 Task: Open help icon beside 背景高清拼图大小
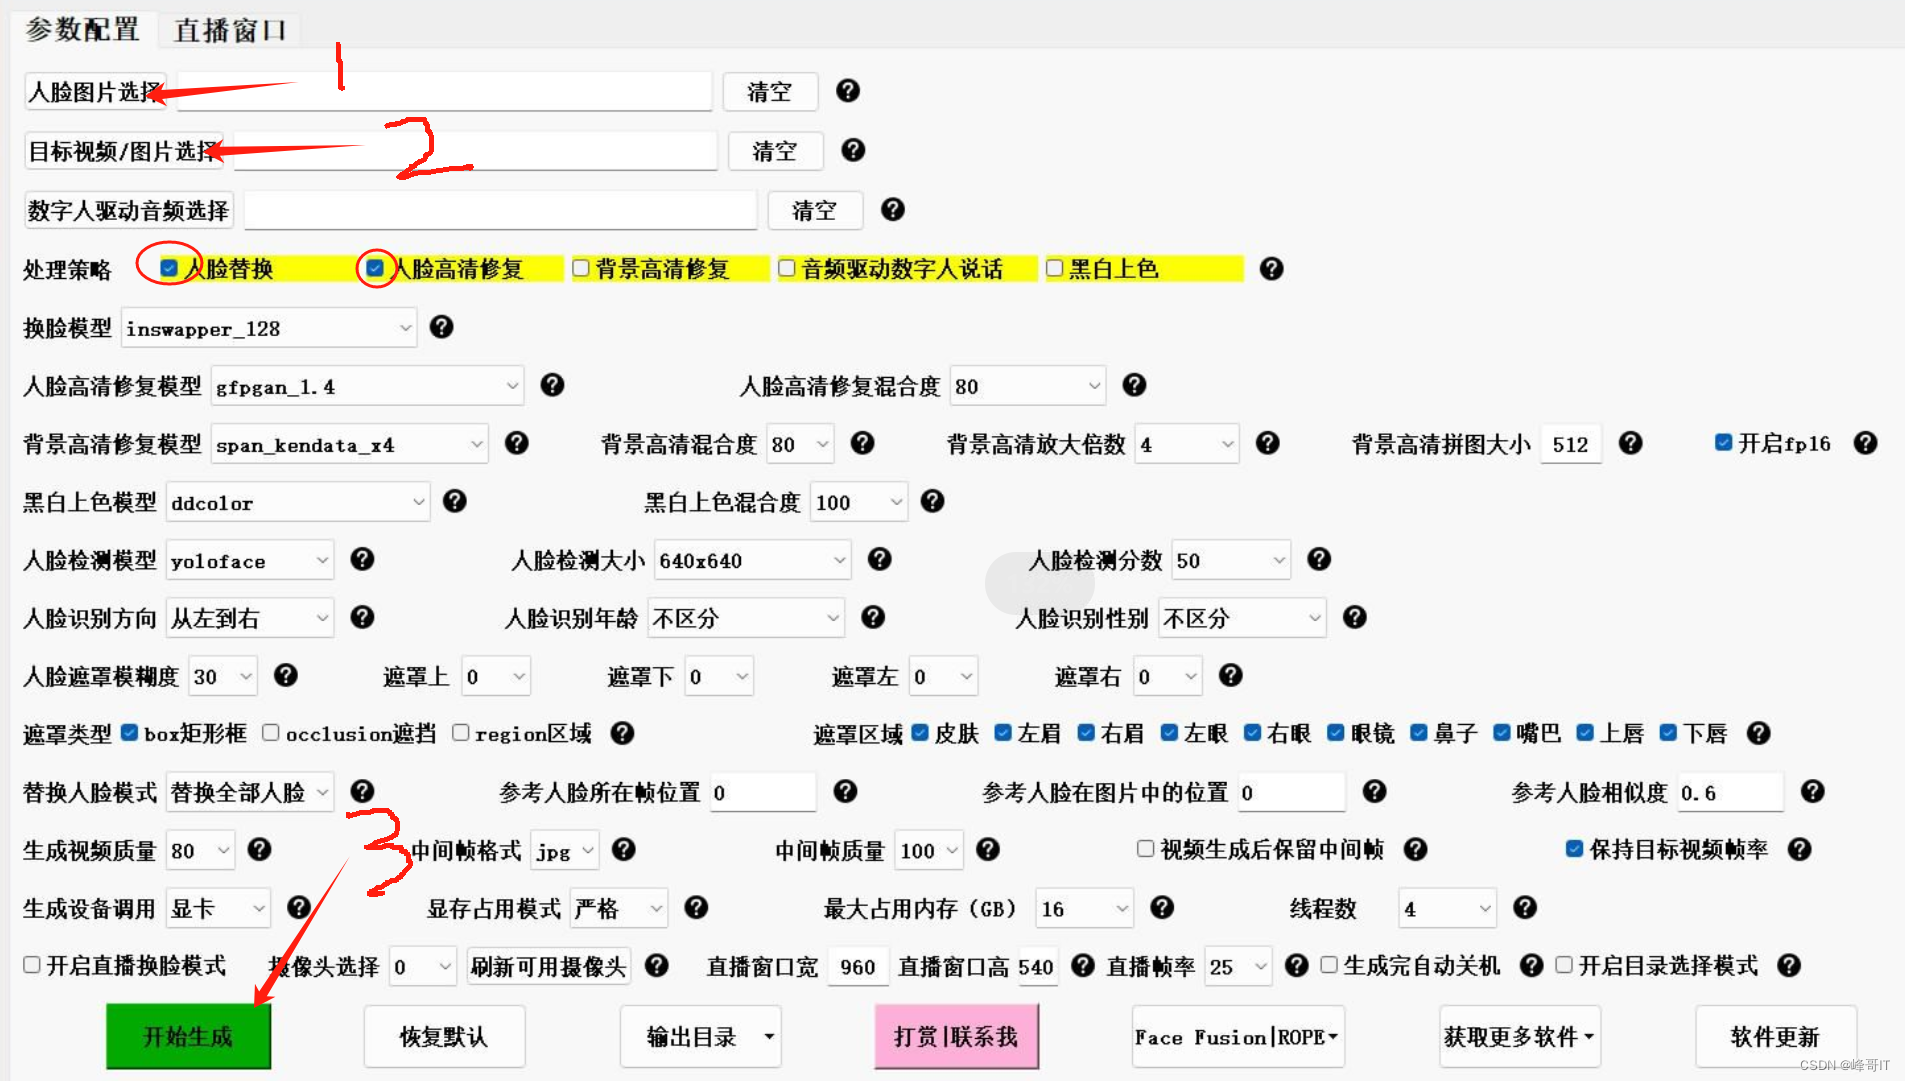pyautogui.click(x=1630, y=443)
